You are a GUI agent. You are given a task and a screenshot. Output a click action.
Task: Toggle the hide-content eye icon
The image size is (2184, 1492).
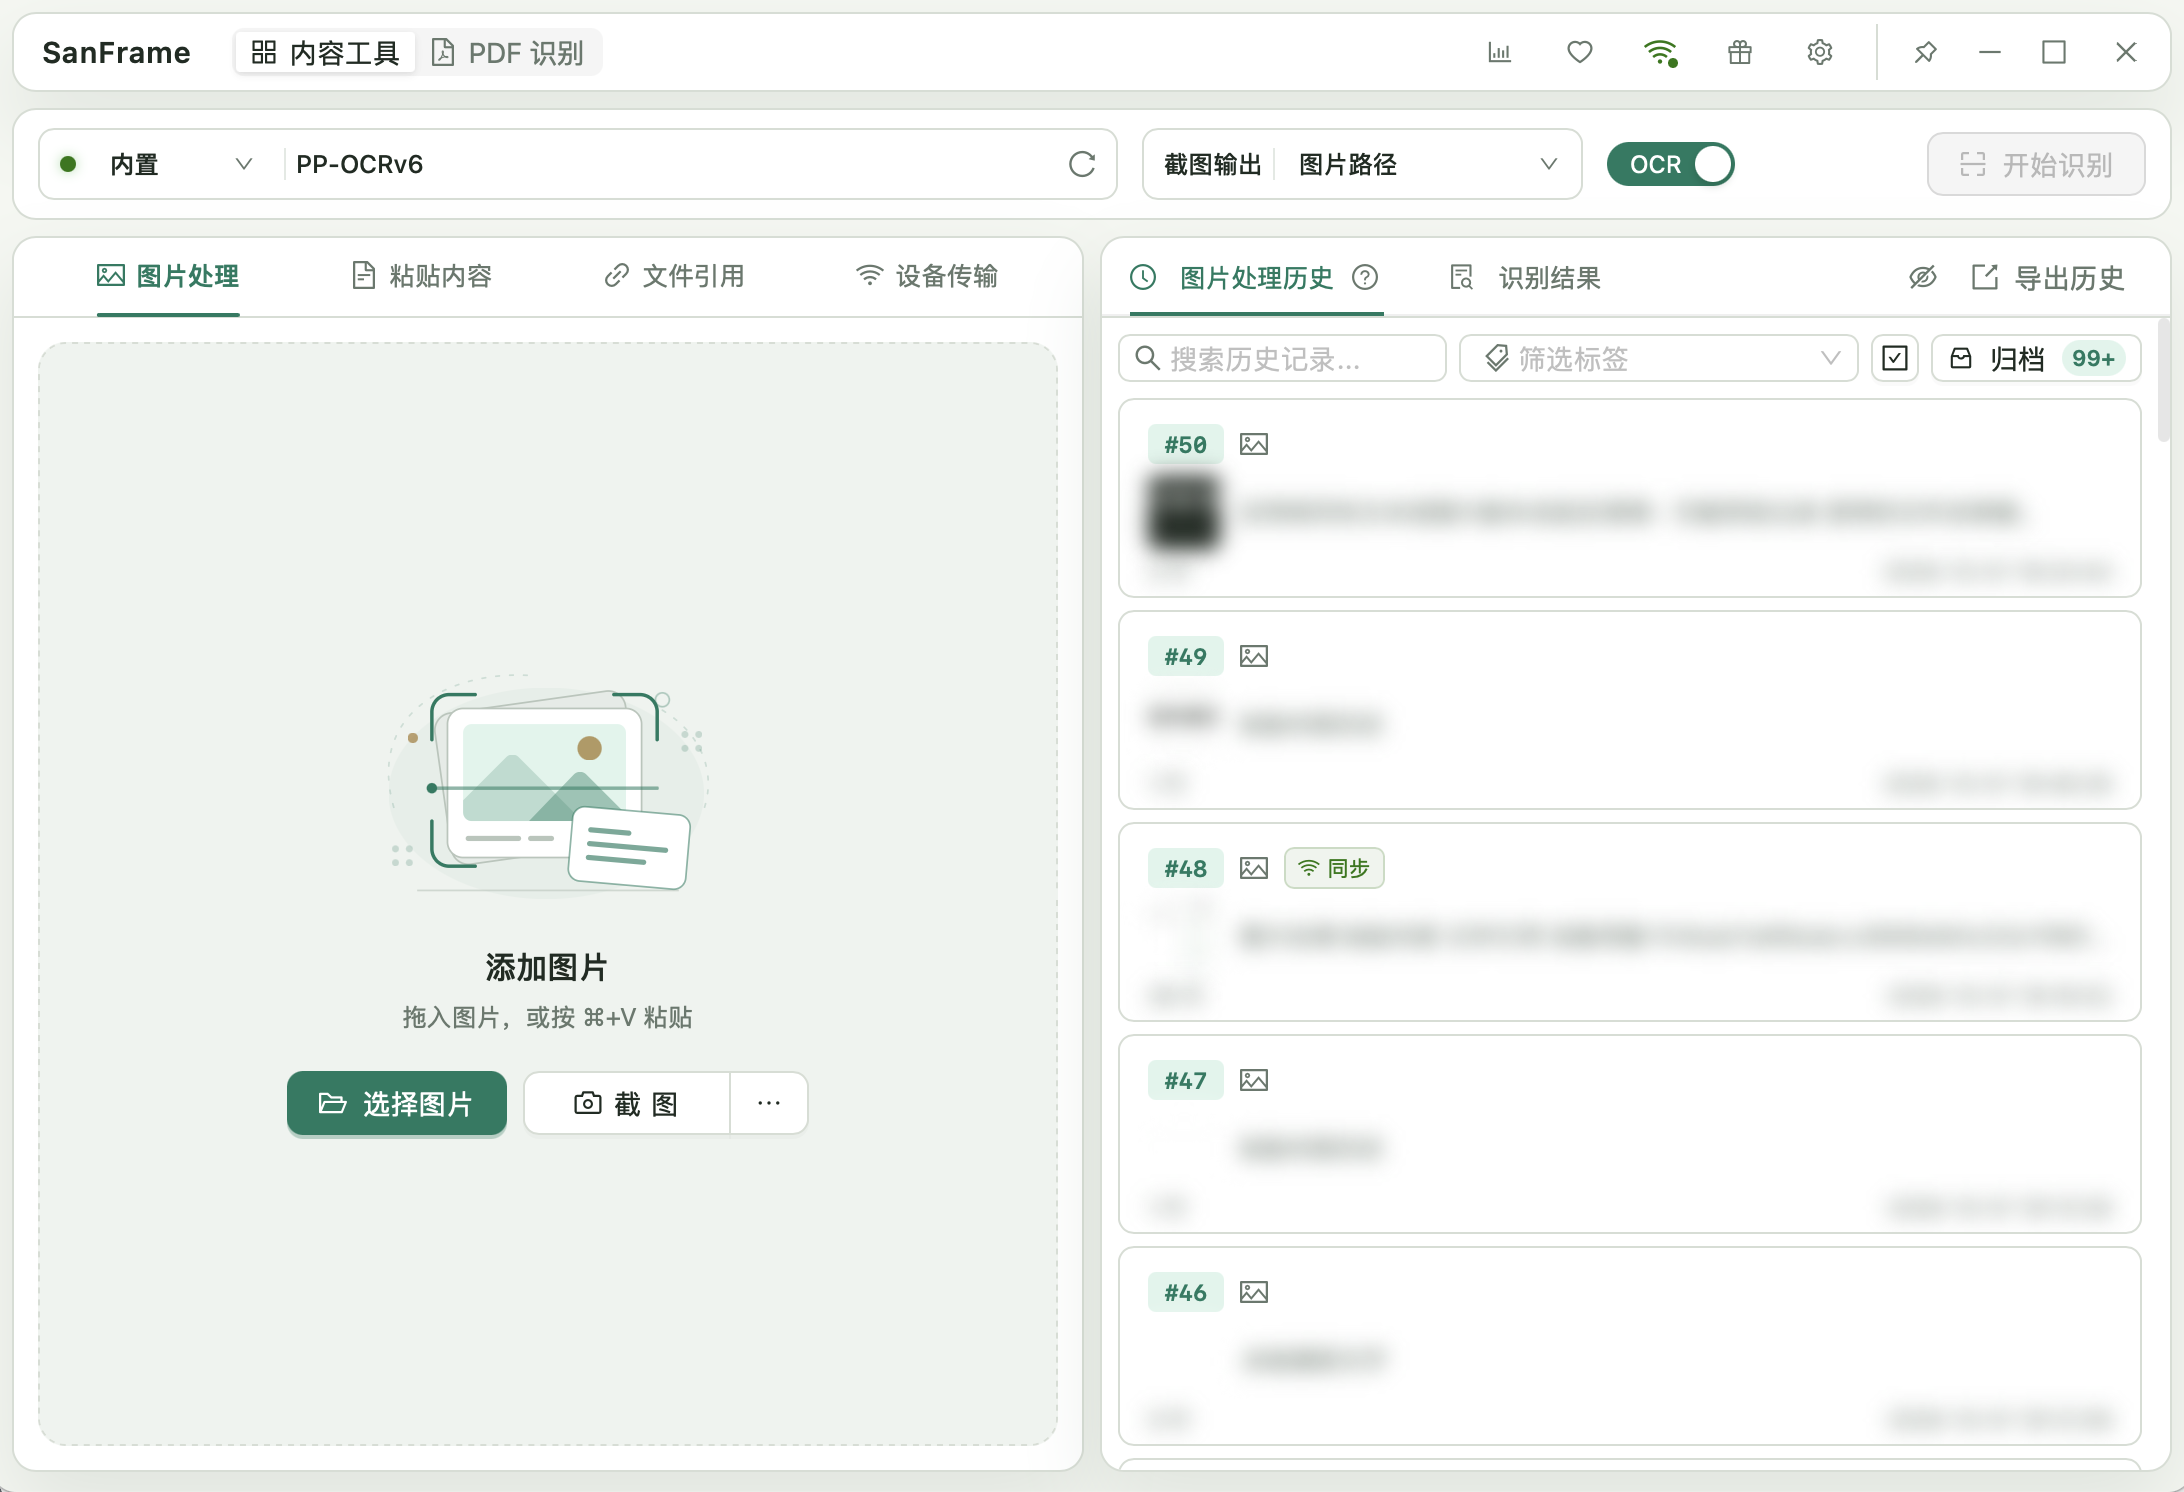pos(1922,277)
